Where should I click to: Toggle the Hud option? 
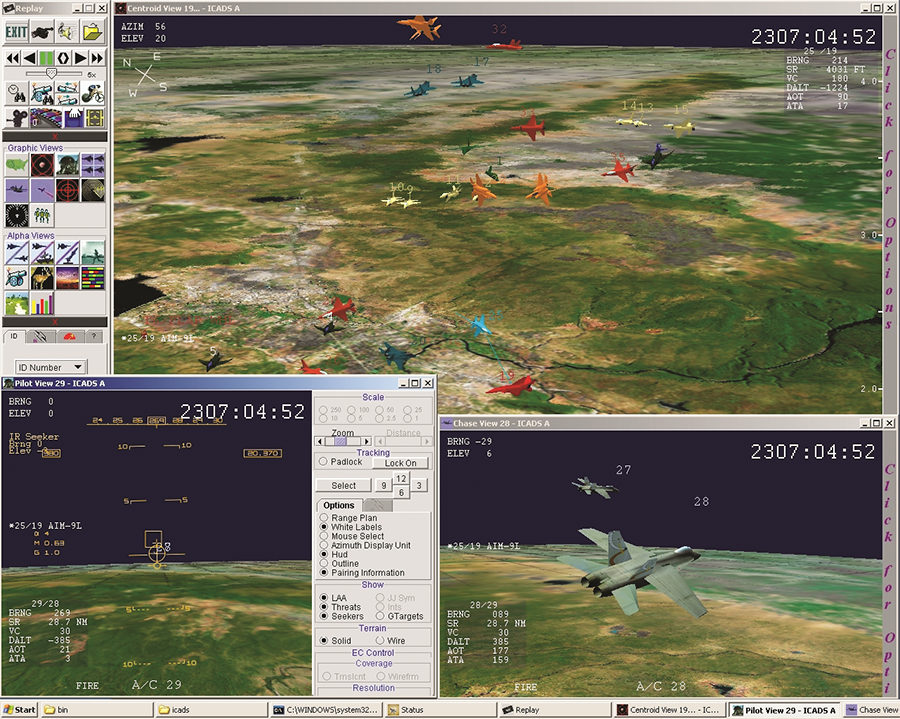tap(324, 553)
